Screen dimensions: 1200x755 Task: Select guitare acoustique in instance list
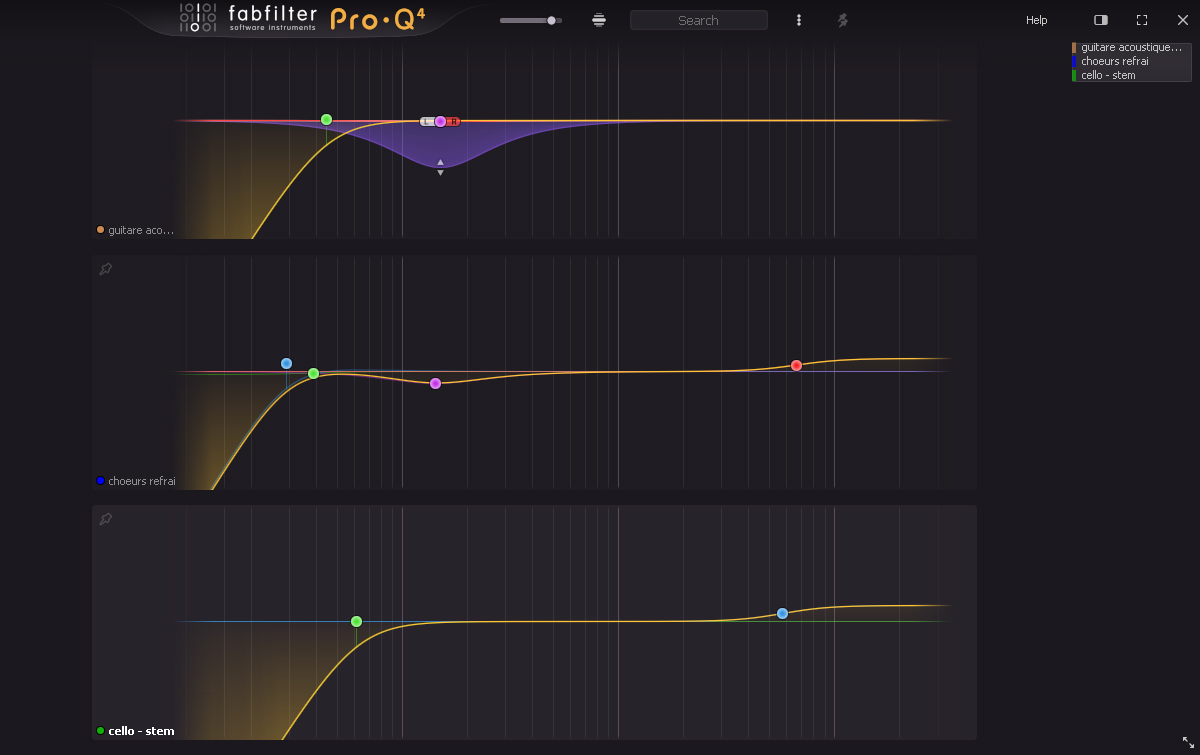click(1131, 47)
